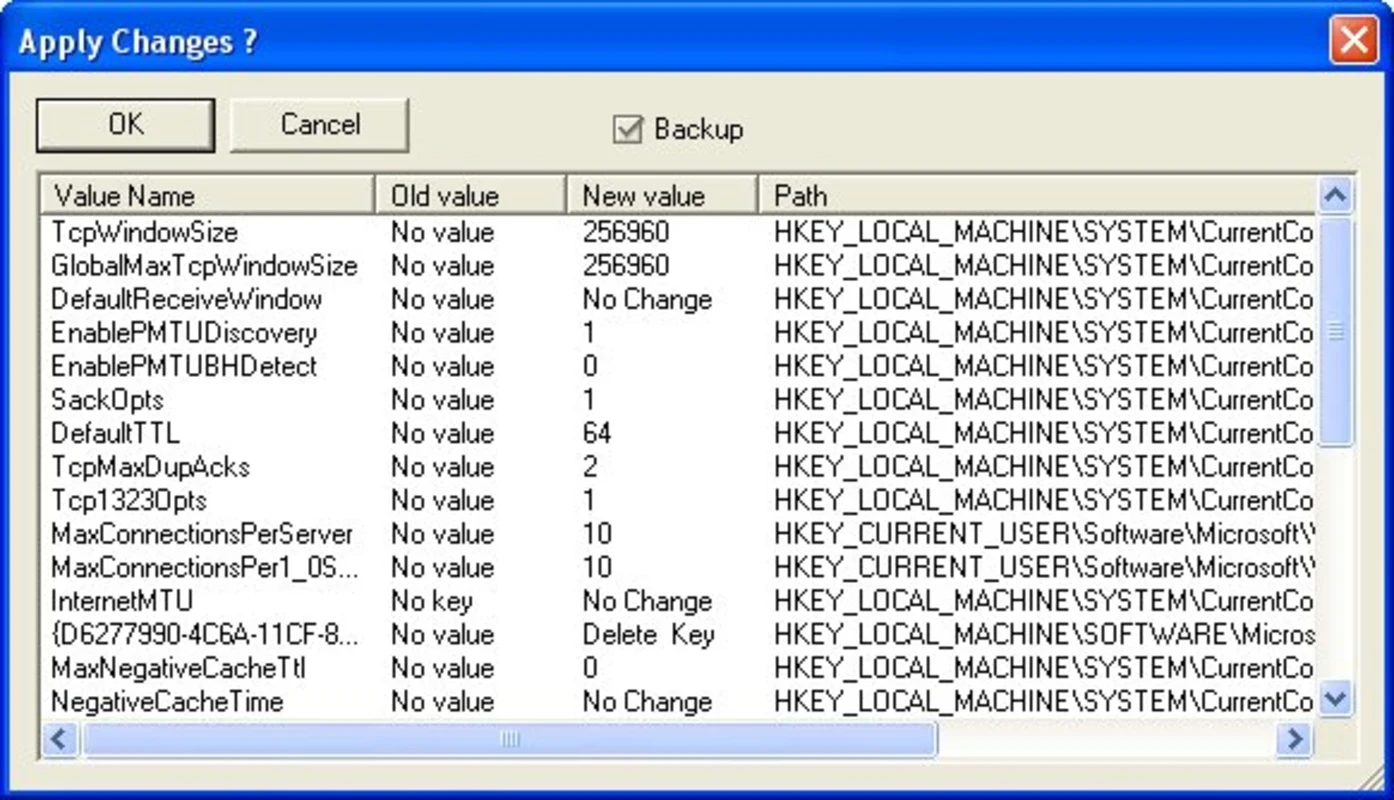Image resolution: width=1394 pixels, height=800 pixels.
Task: Select the InternetMTU entry
Action: pos(680,601)
